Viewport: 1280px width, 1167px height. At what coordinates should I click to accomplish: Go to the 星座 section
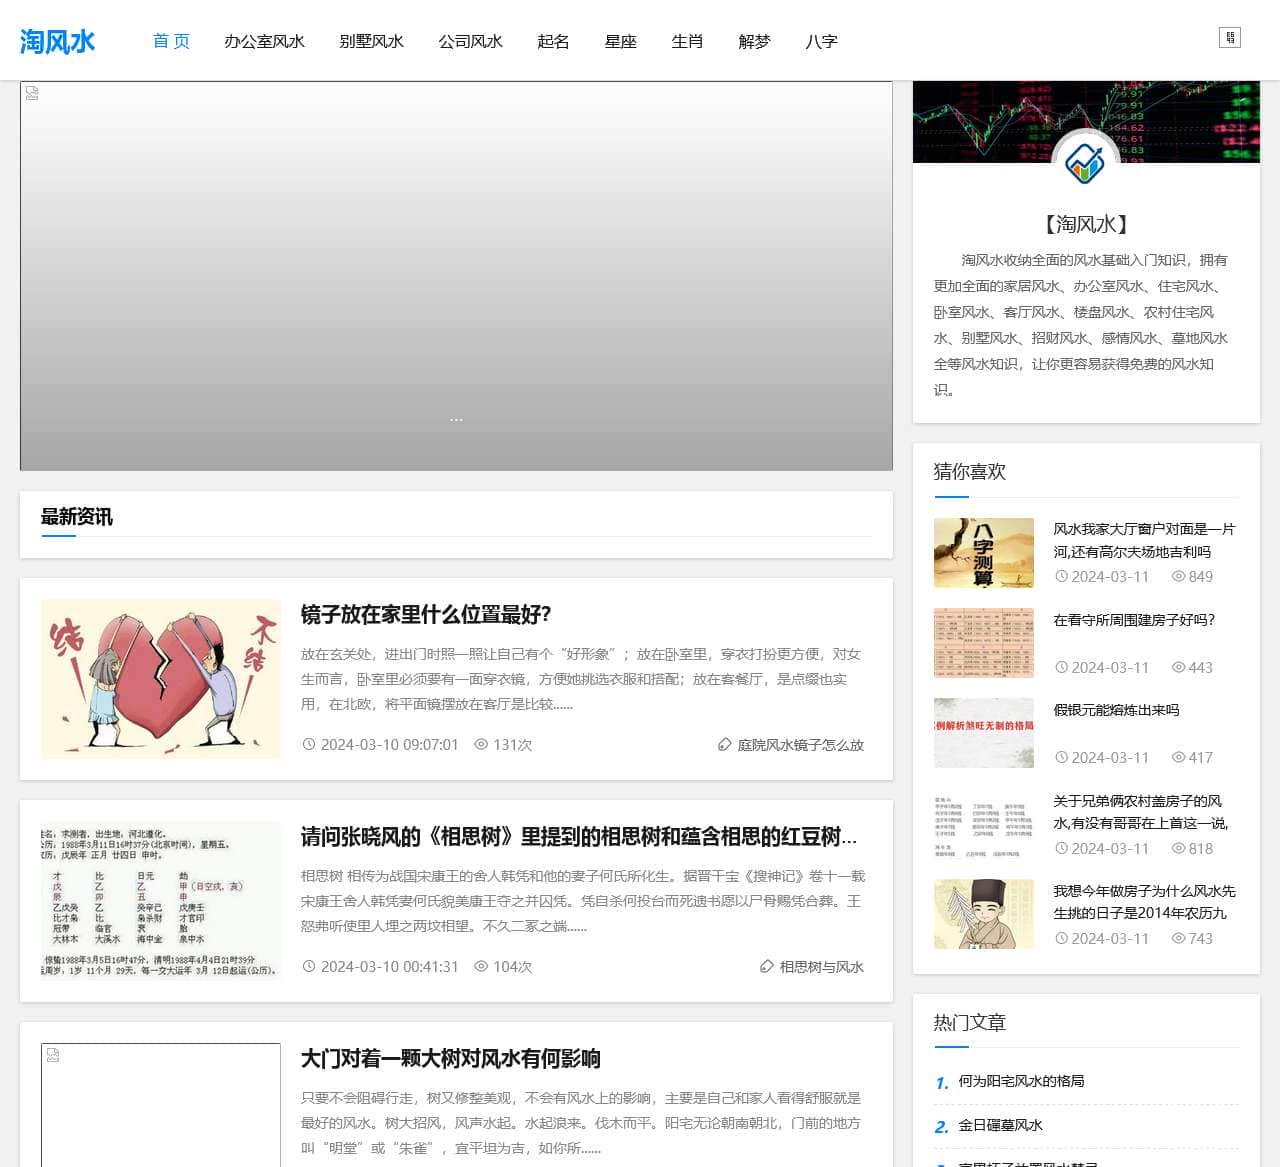point(620,41)
